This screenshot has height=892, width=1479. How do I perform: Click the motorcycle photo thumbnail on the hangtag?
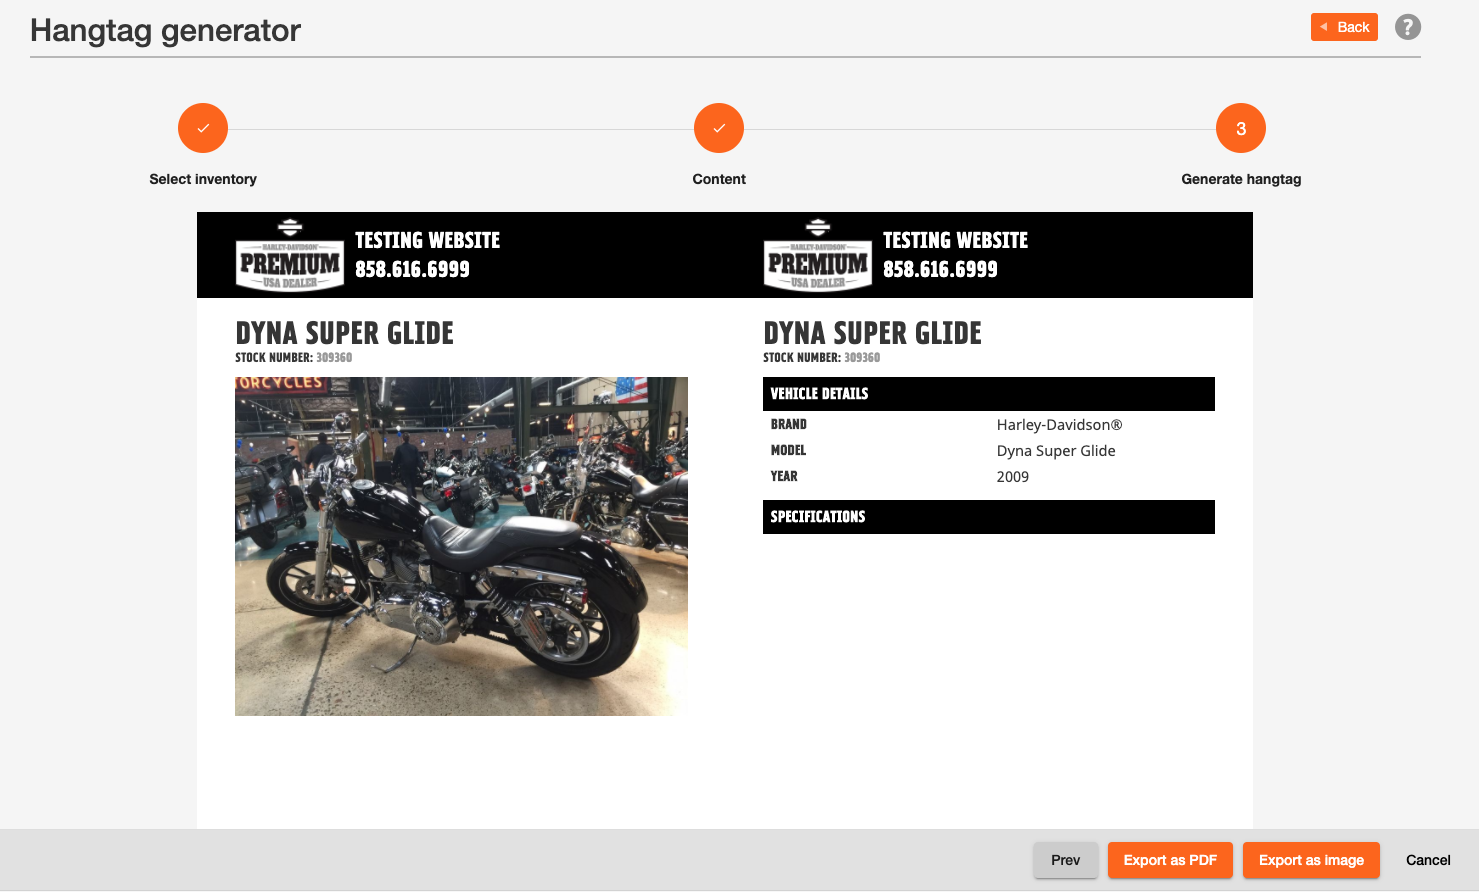pos(461,546)
